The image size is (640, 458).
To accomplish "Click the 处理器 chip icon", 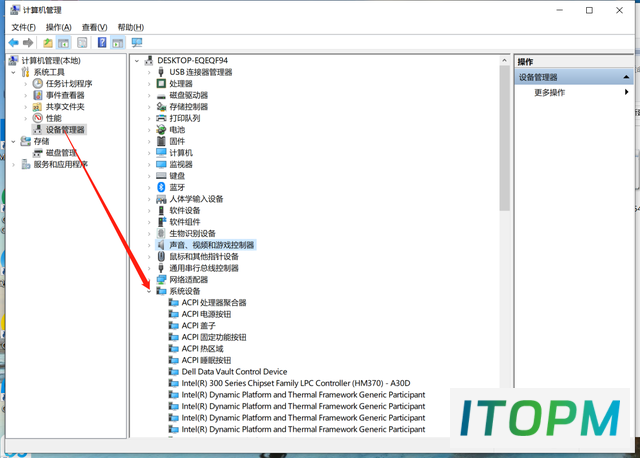I will tap(161, 84).
